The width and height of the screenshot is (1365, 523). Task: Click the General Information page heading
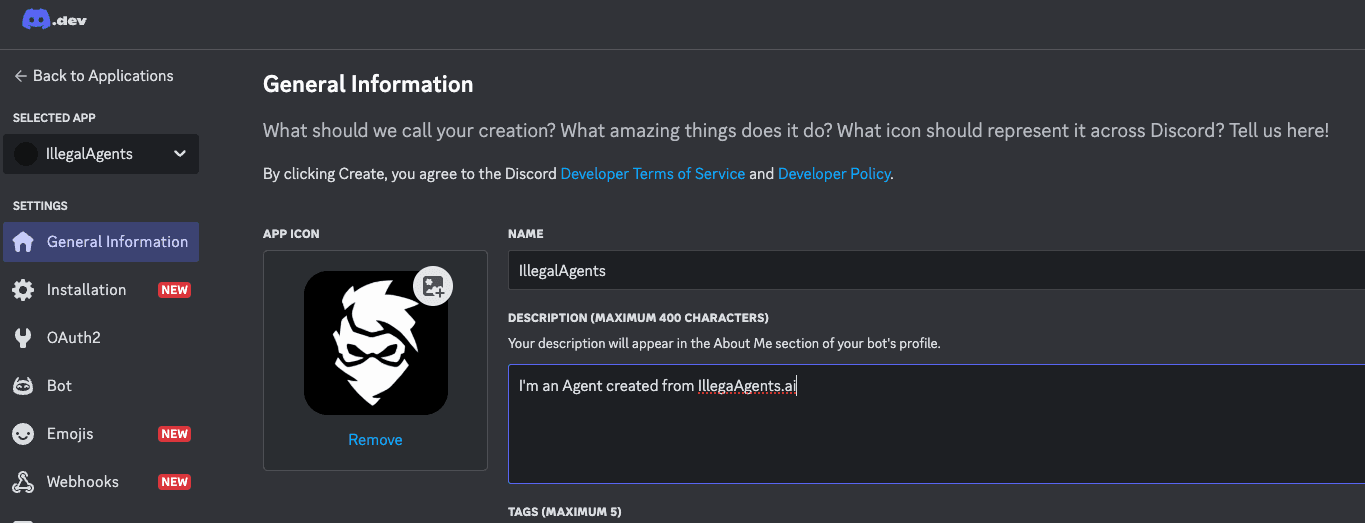tap(368, 84)
